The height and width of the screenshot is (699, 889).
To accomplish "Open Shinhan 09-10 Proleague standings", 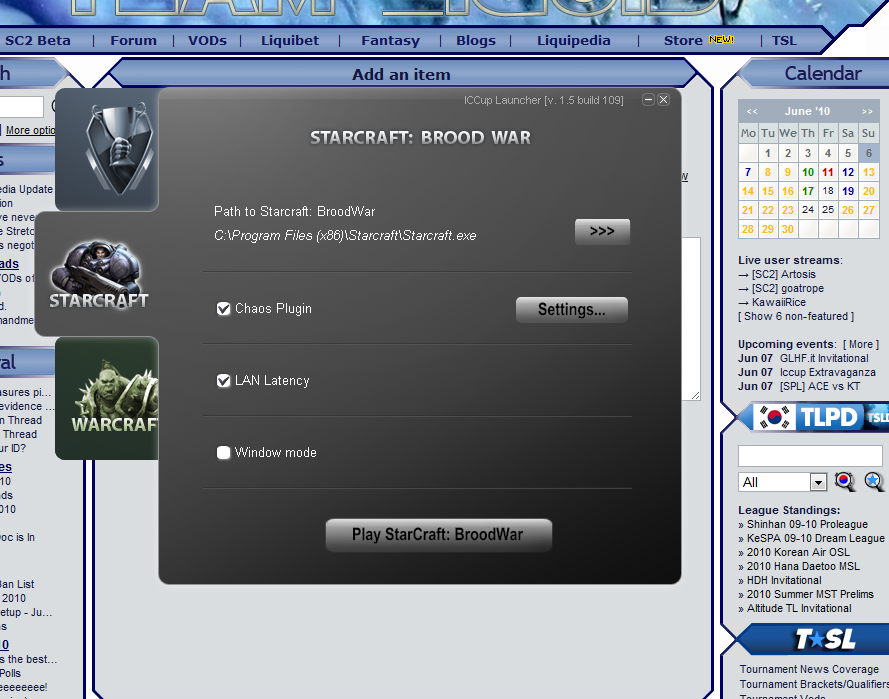I will click(x=807, y=524).
